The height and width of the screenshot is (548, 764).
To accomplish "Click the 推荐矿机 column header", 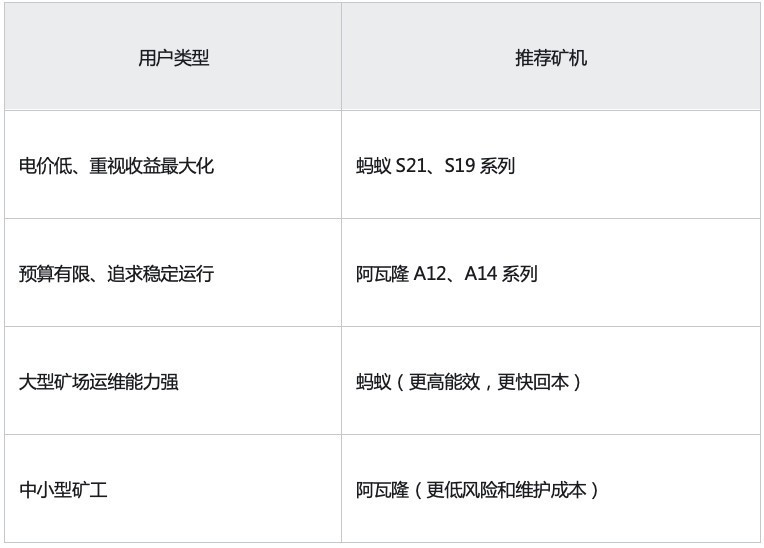I will pyautogui.click(x=551, y=57).
